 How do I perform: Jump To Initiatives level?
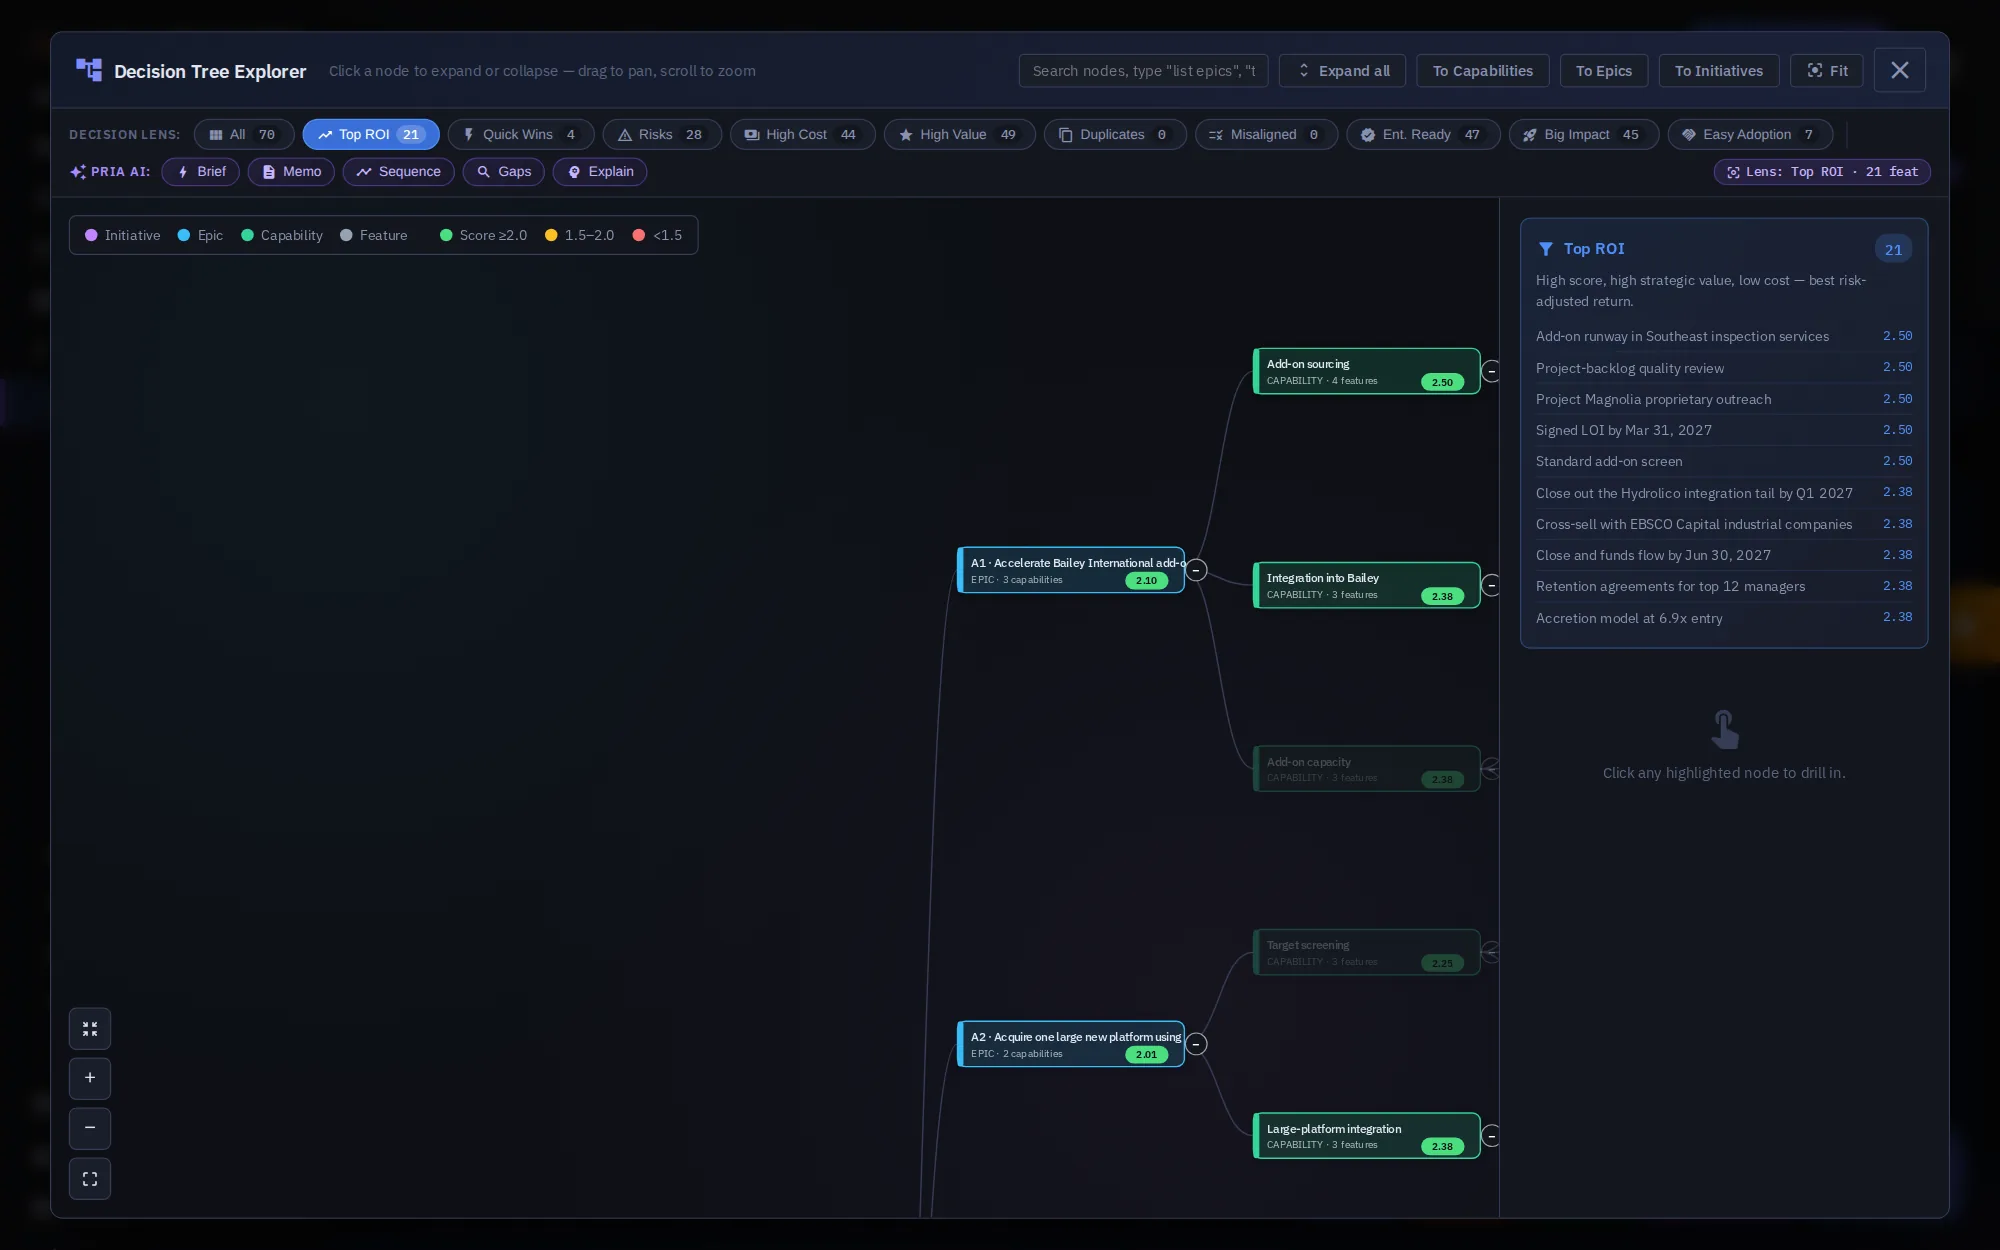point(1718,71)
